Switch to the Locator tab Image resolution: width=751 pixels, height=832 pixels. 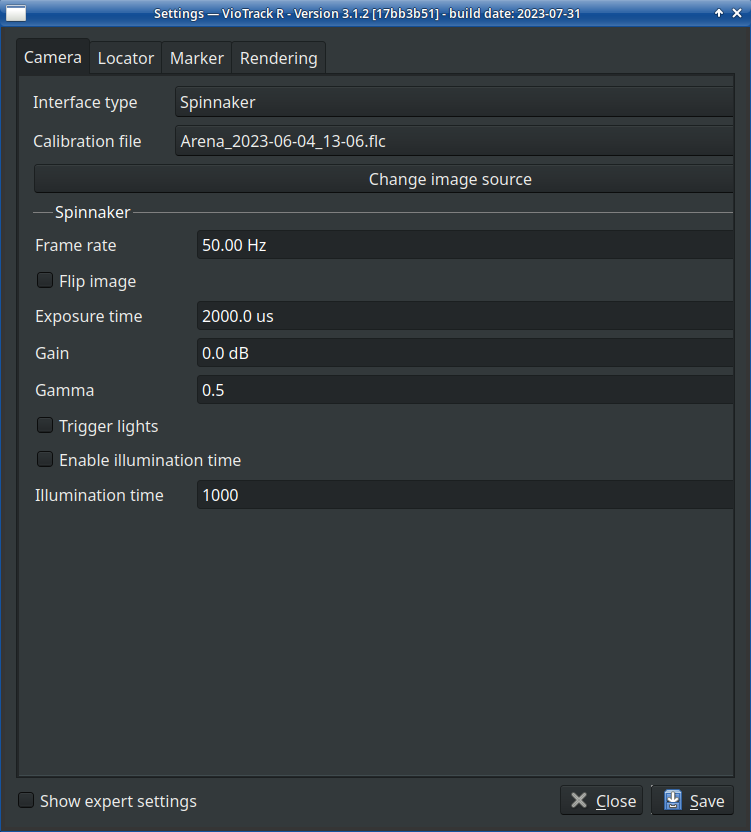(125, 58)
